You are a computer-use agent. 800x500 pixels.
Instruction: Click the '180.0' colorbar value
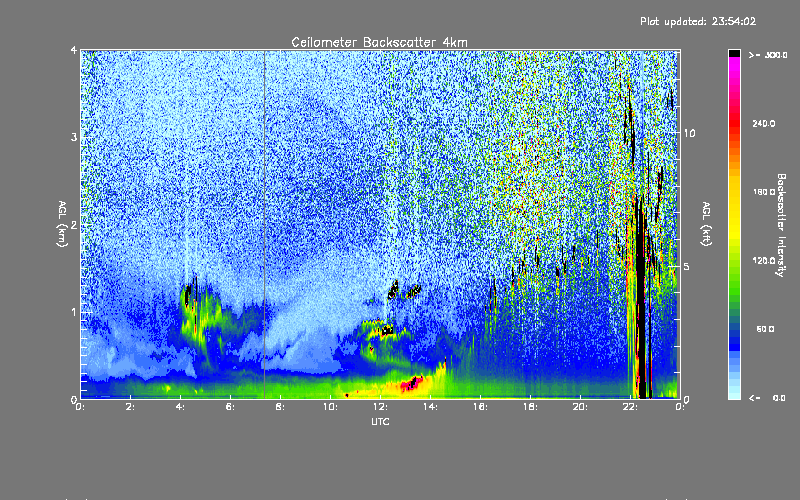tap(764, 192)
